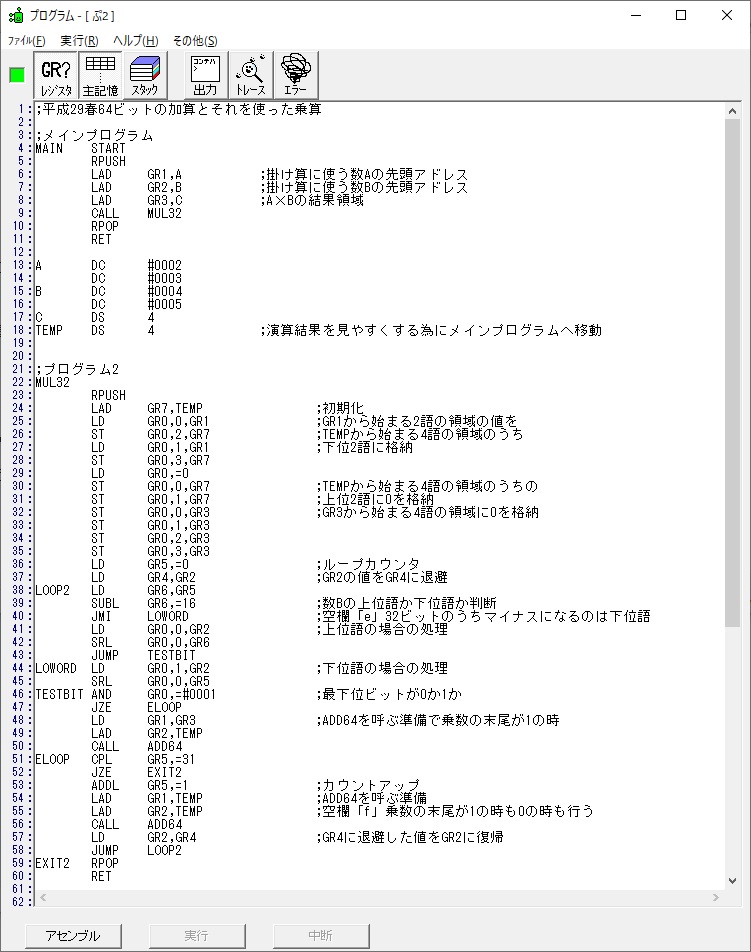The height and width of the screenshot is (952, 751).
Task: Click the CALL MUL32 line
Action: tap(137, 213)
